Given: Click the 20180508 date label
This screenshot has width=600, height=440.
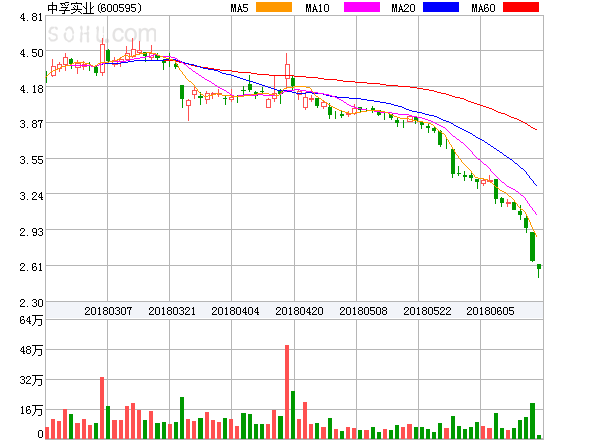Looking at the screenshot, I should [x=363, y=311].
